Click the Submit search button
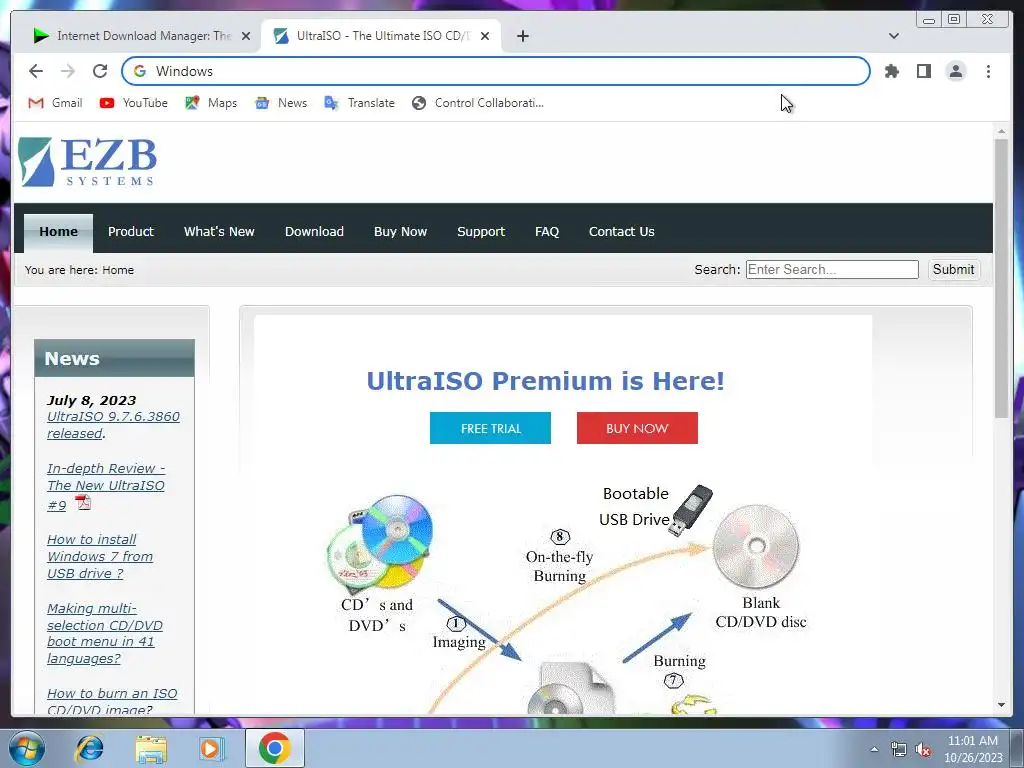Screen dimensions: 1024x768 click(x=953, y=270)
